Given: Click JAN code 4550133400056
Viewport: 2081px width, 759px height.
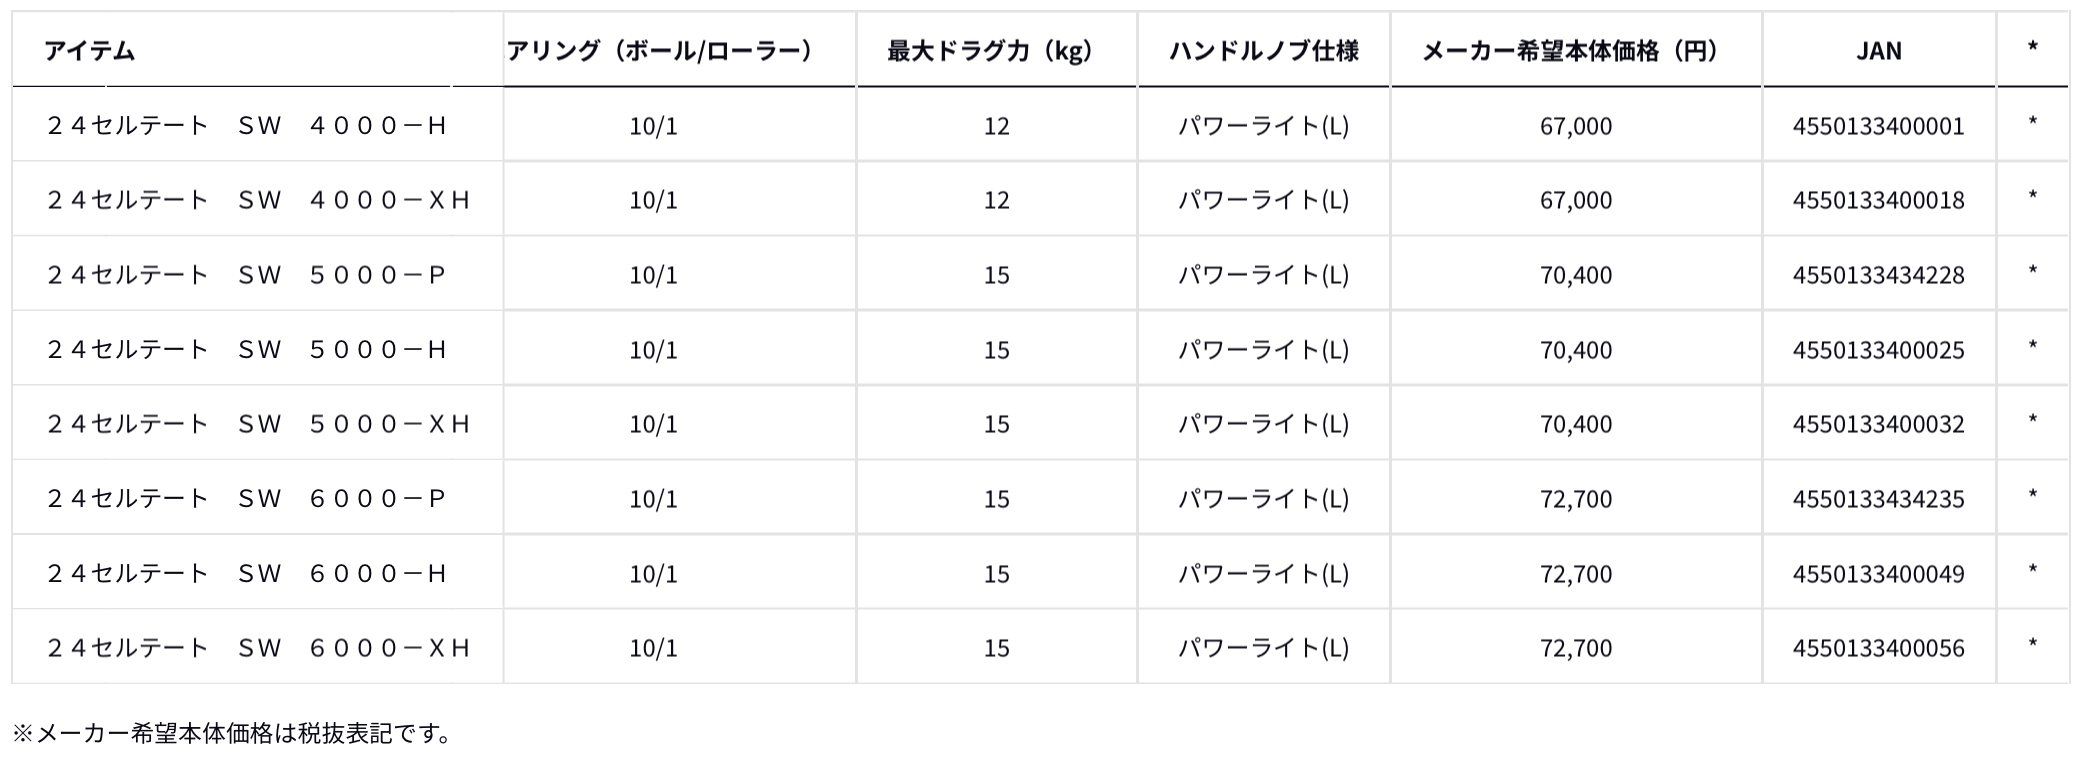Looking at the screenshot, I should click(1878, 648).
